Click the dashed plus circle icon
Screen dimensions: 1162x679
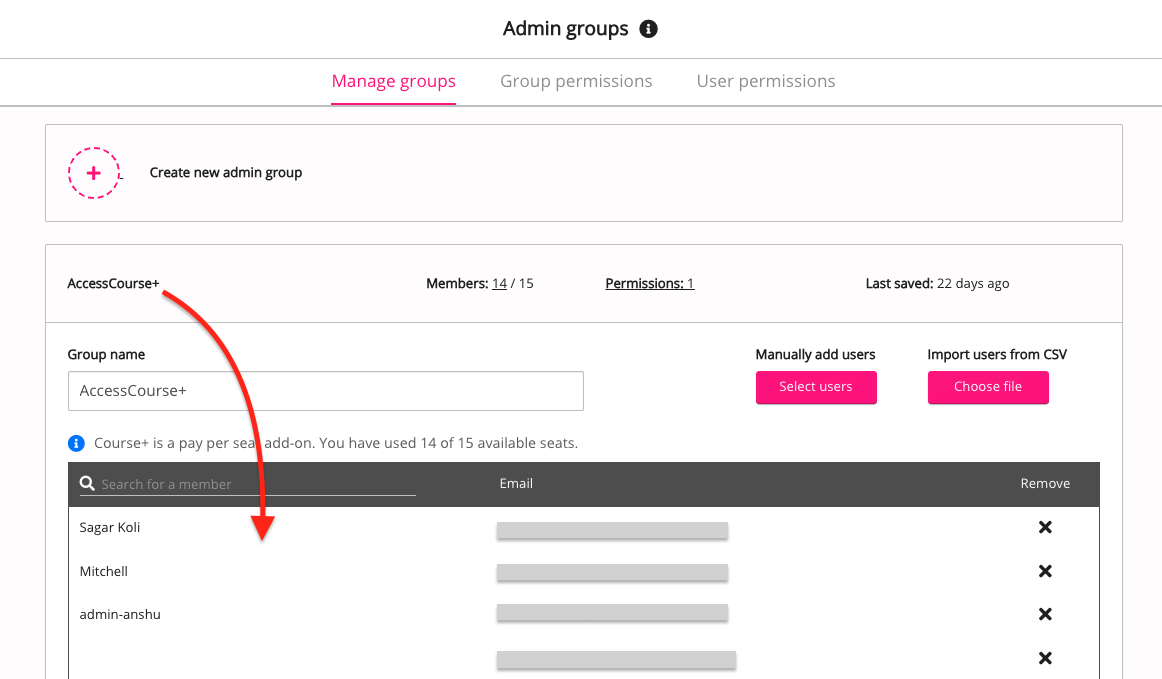[x=94, y=173]
